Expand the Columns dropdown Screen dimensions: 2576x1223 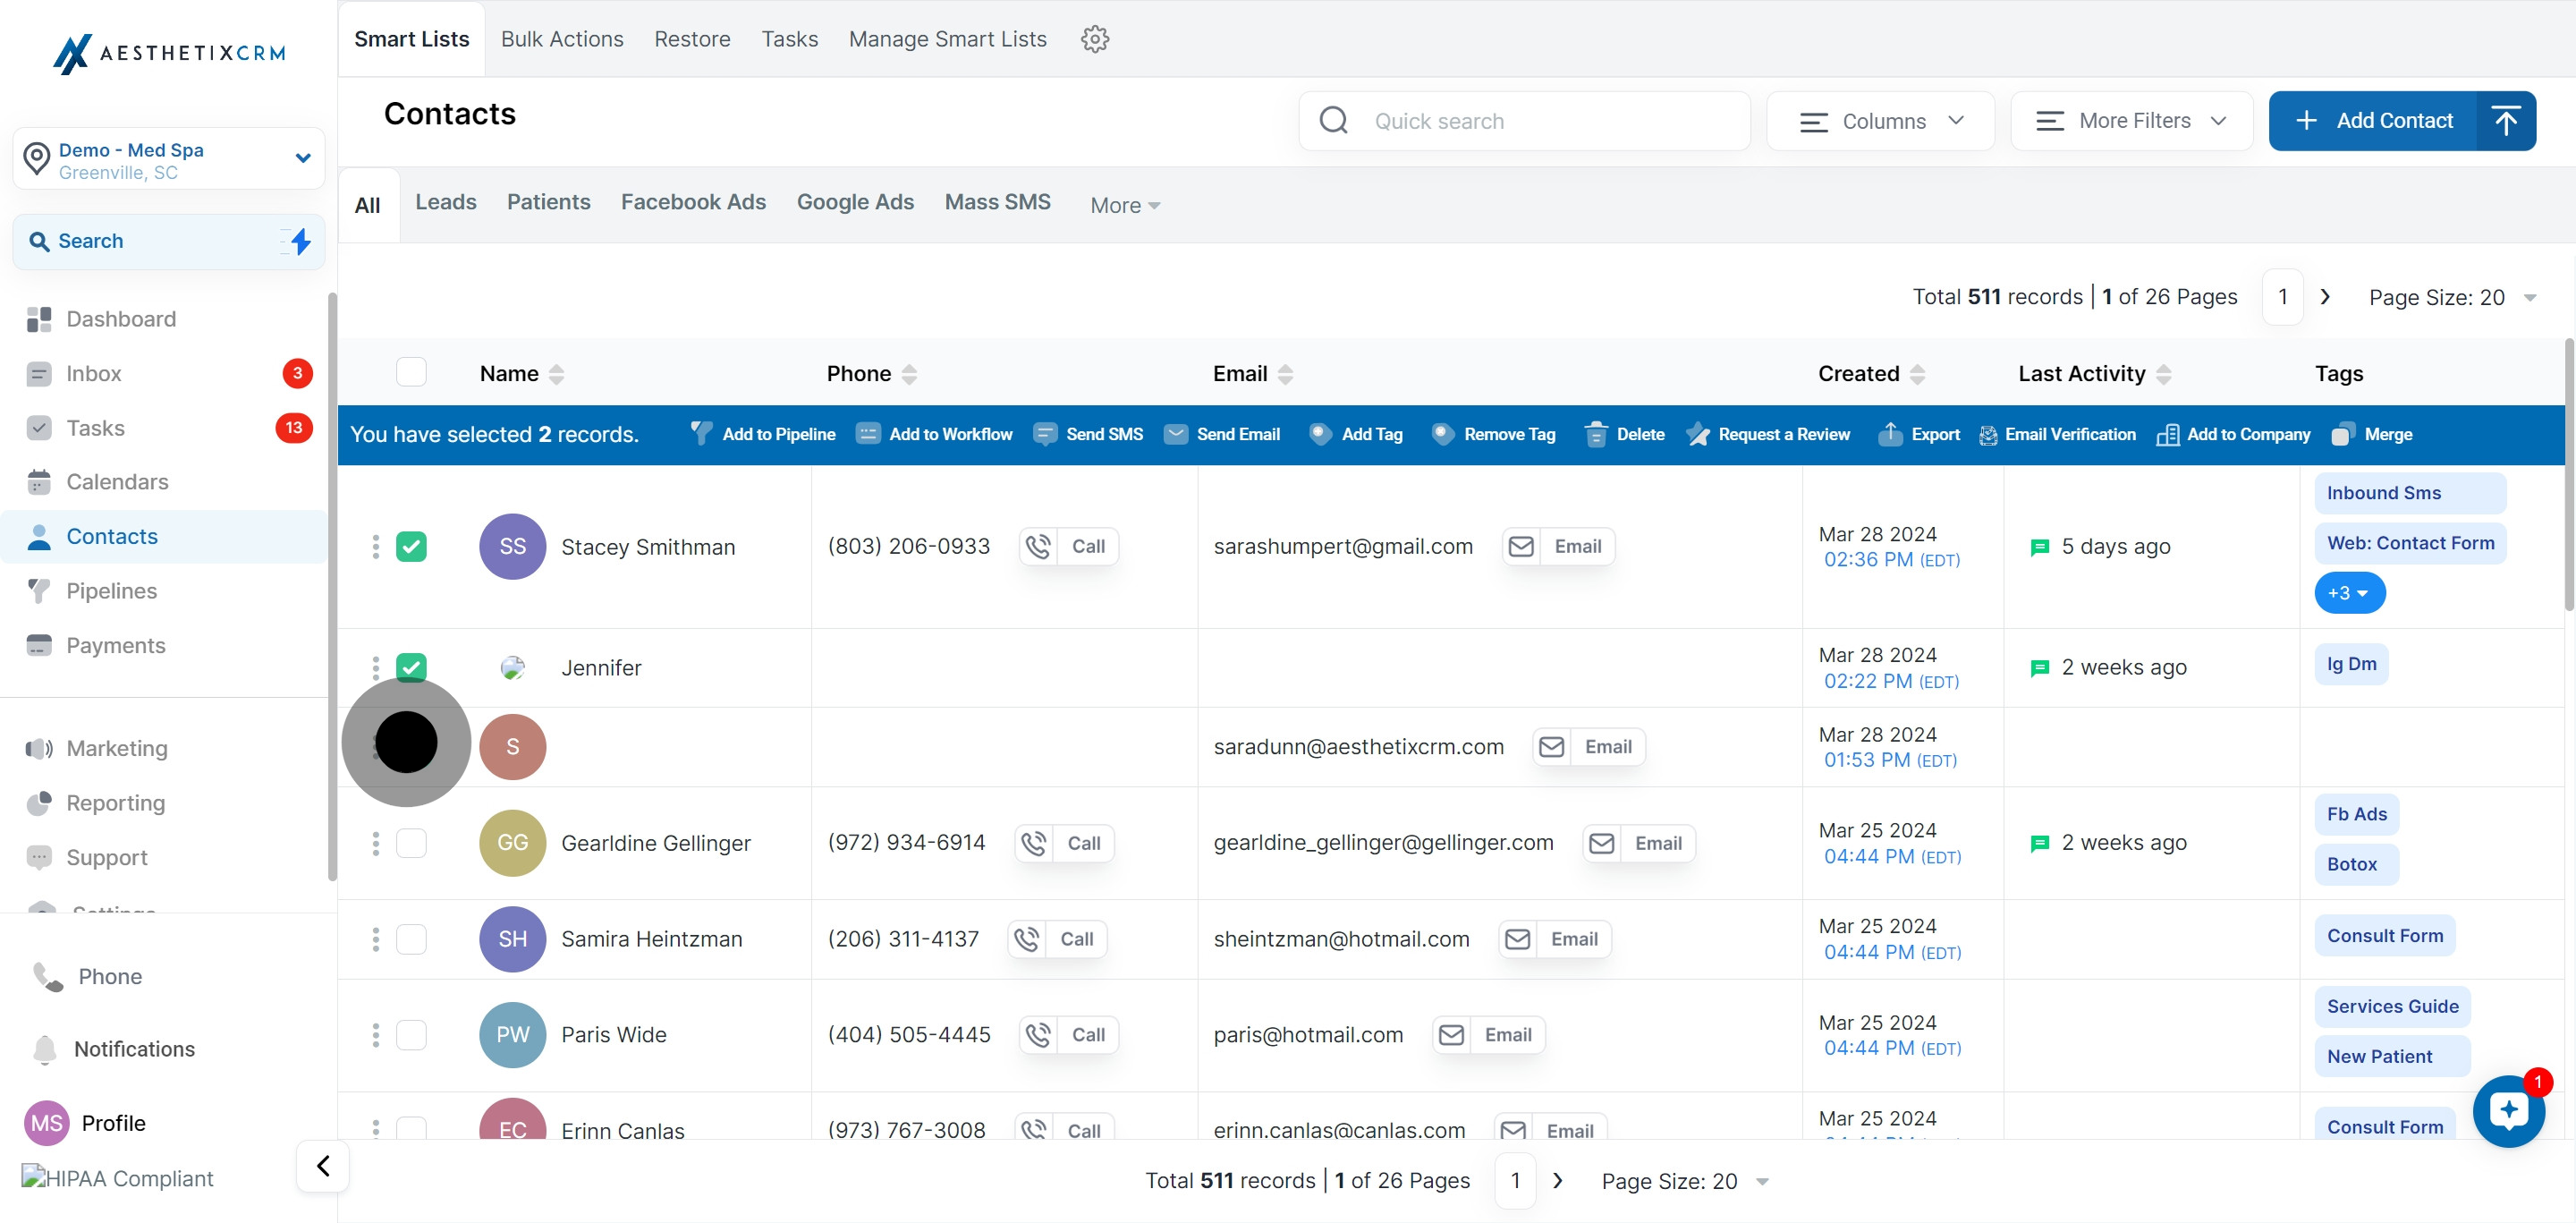[x=1880, y=121]
